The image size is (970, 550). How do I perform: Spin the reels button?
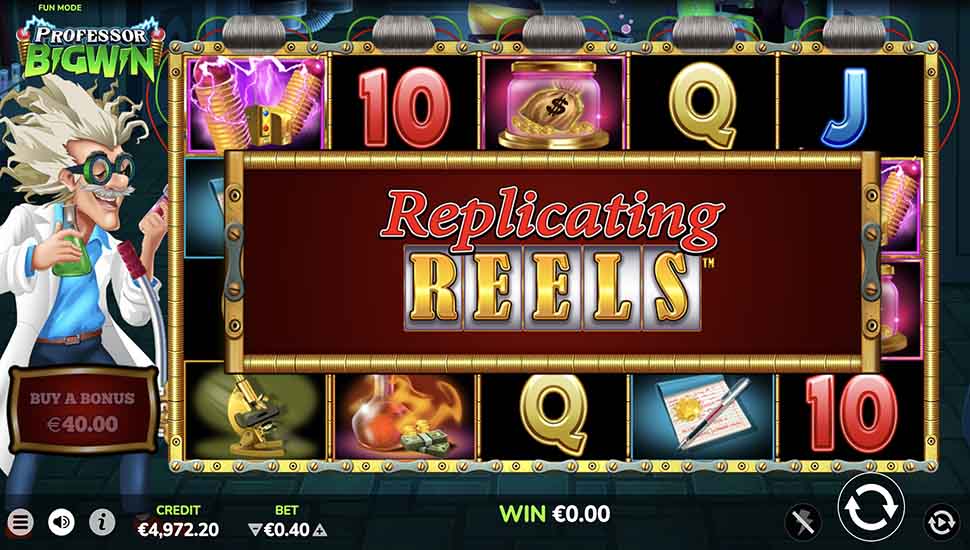click(871, 507)
